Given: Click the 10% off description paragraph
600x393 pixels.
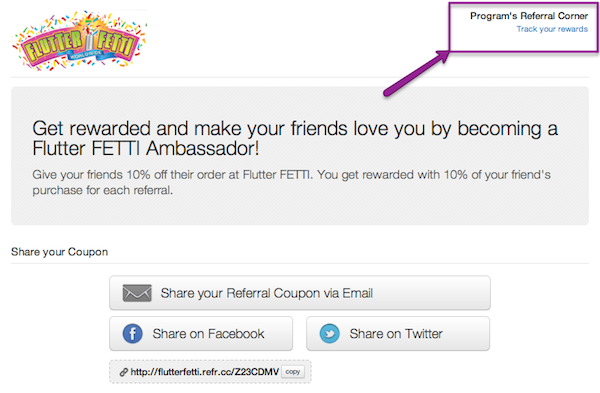Looking at the screenshot, I should point(291,183).
